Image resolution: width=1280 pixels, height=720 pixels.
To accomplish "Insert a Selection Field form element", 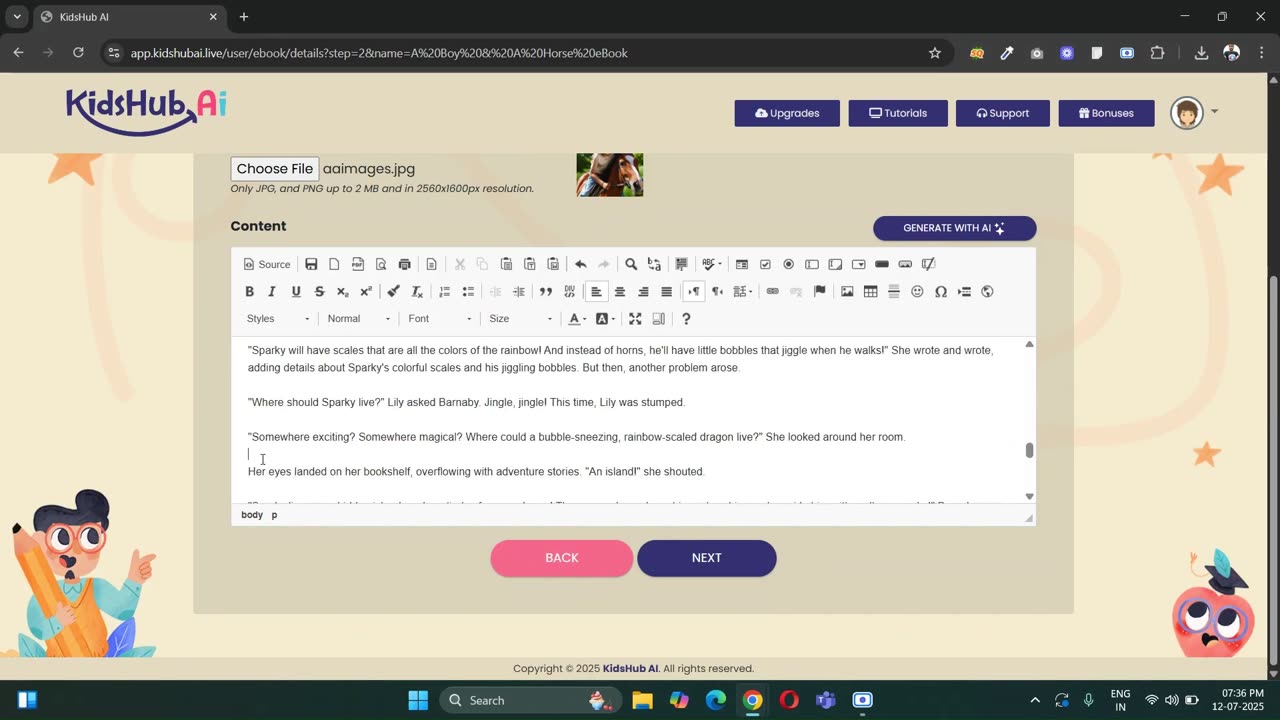I will 858,264.
